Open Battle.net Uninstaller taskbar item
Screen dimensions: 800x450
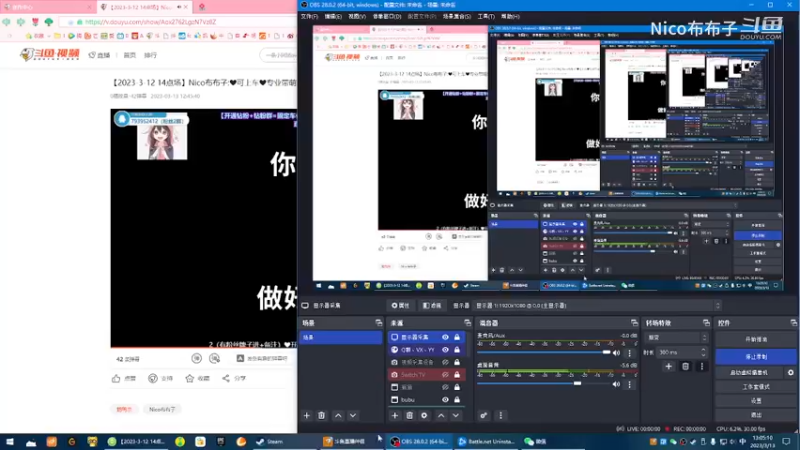click(487, 442)
